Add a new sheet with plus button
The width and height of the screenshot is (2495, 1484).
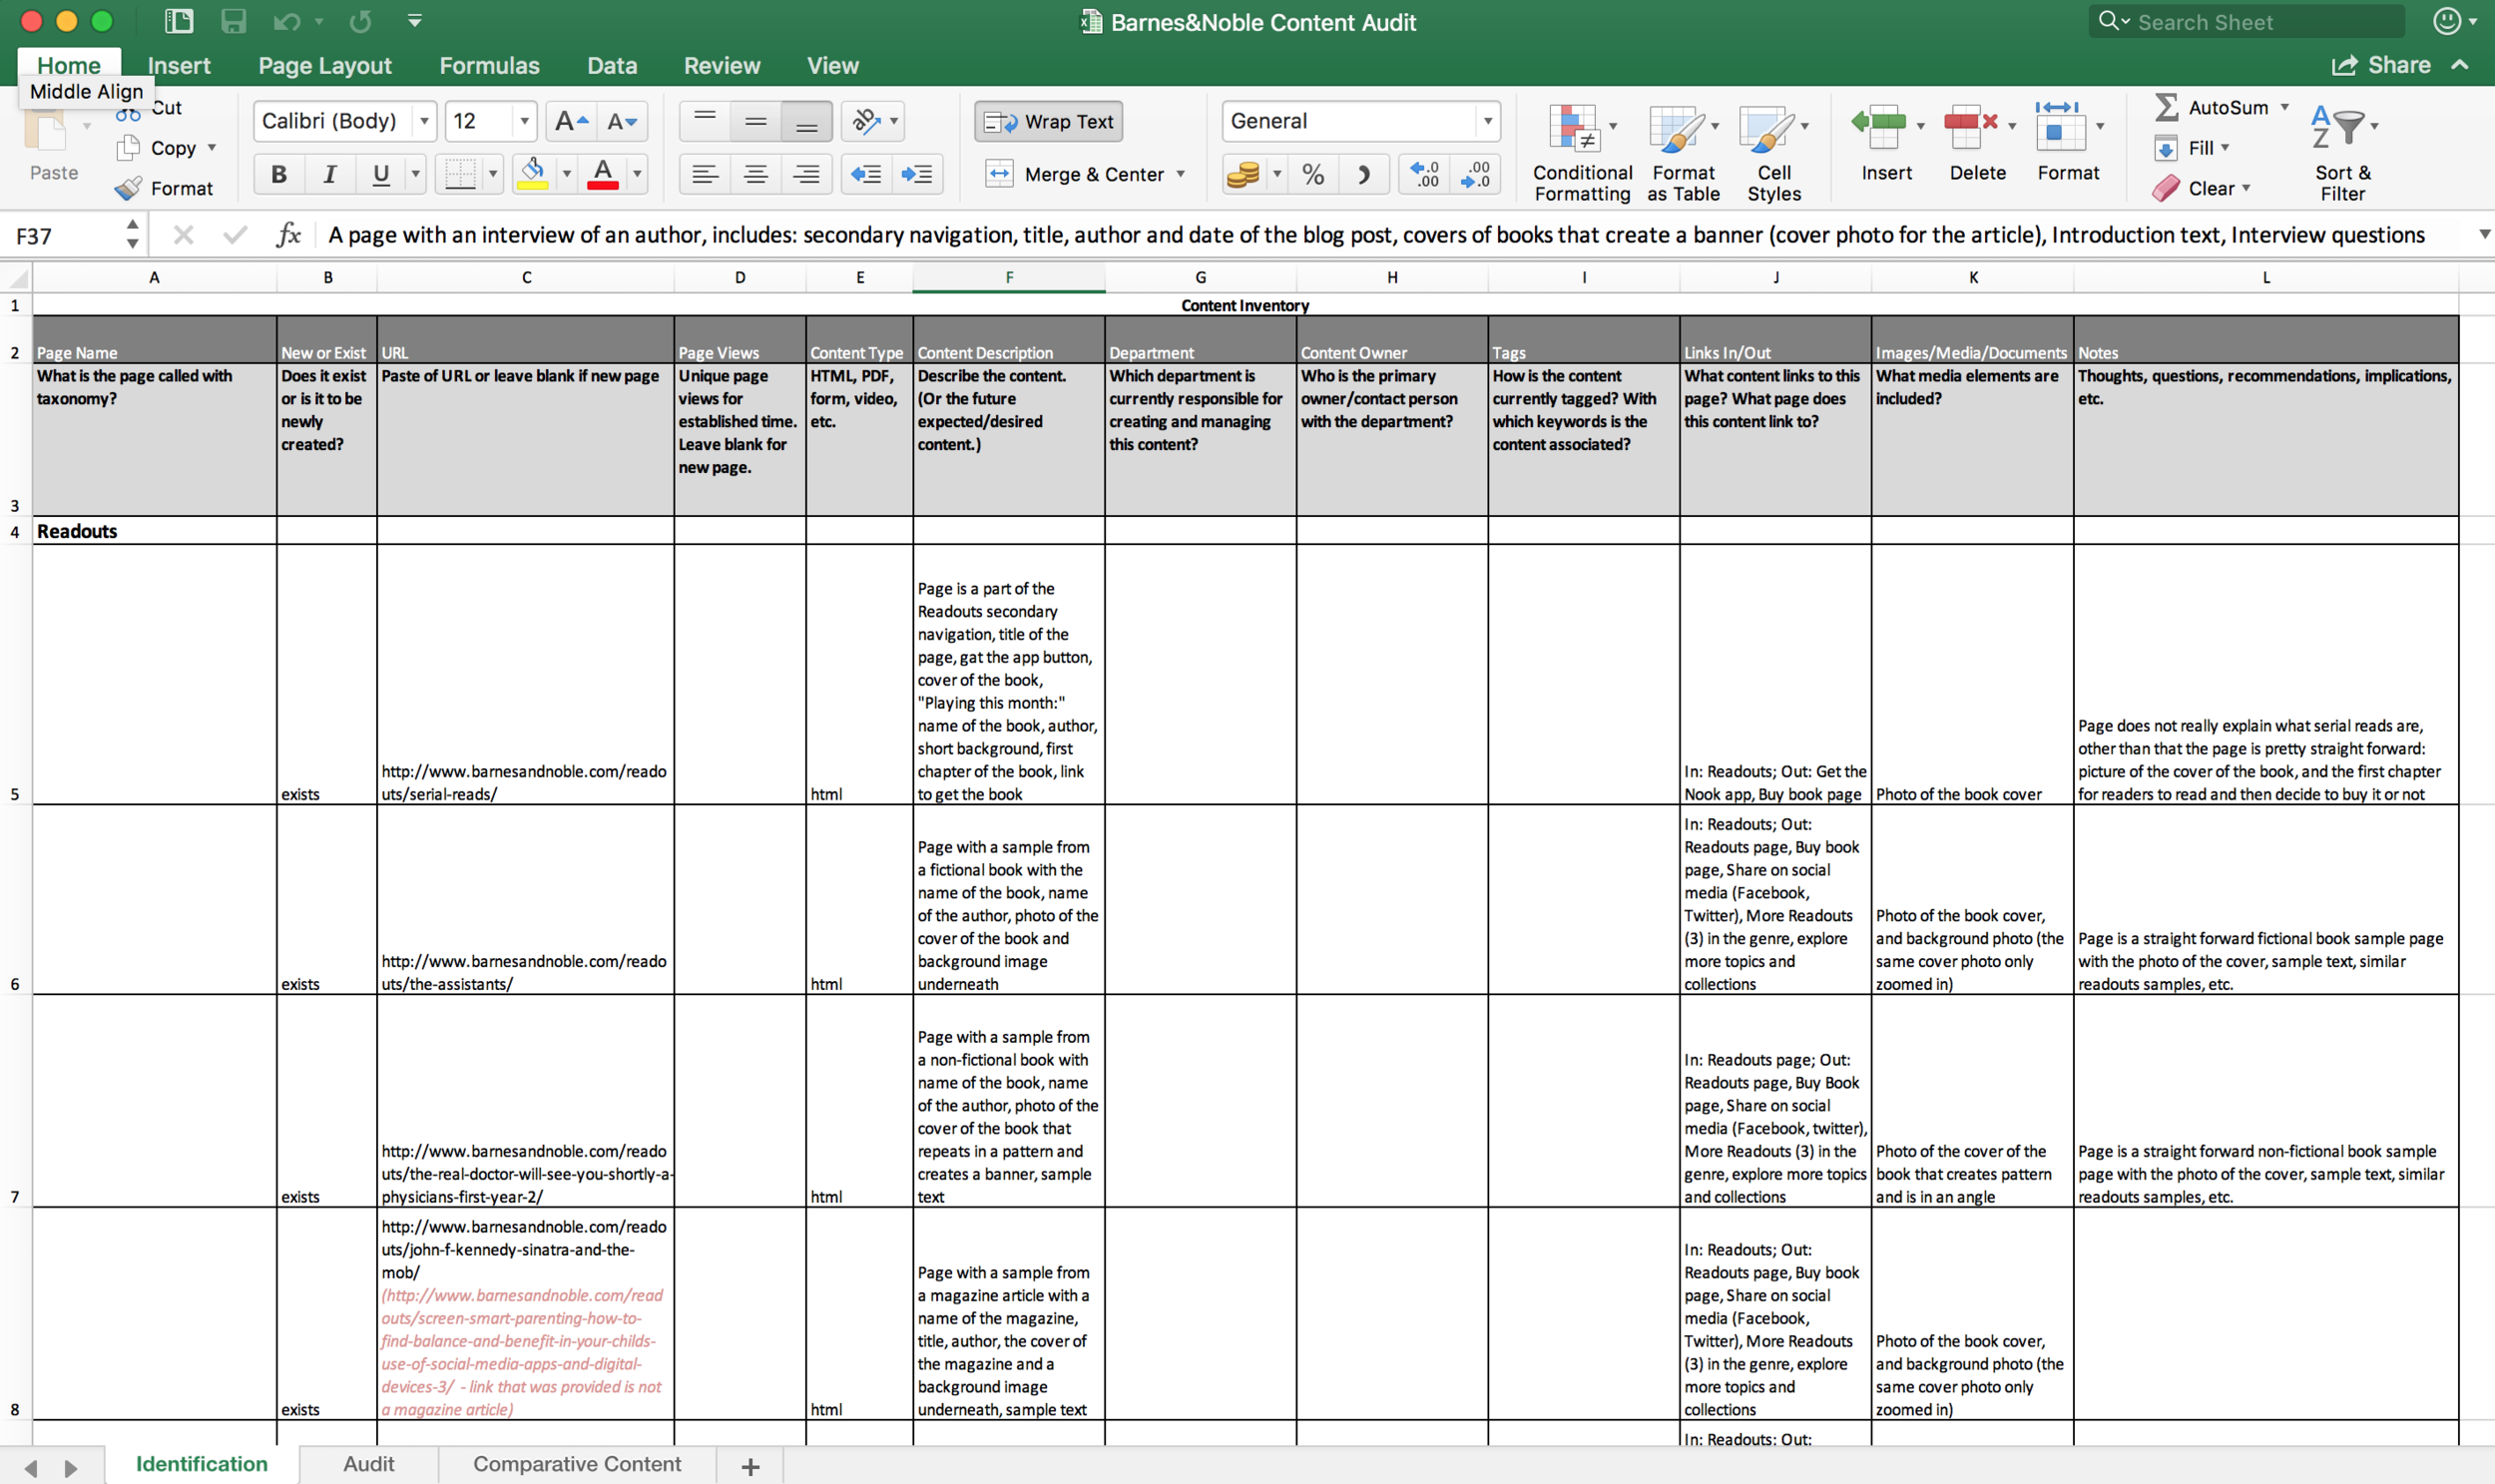point(750,1466)
